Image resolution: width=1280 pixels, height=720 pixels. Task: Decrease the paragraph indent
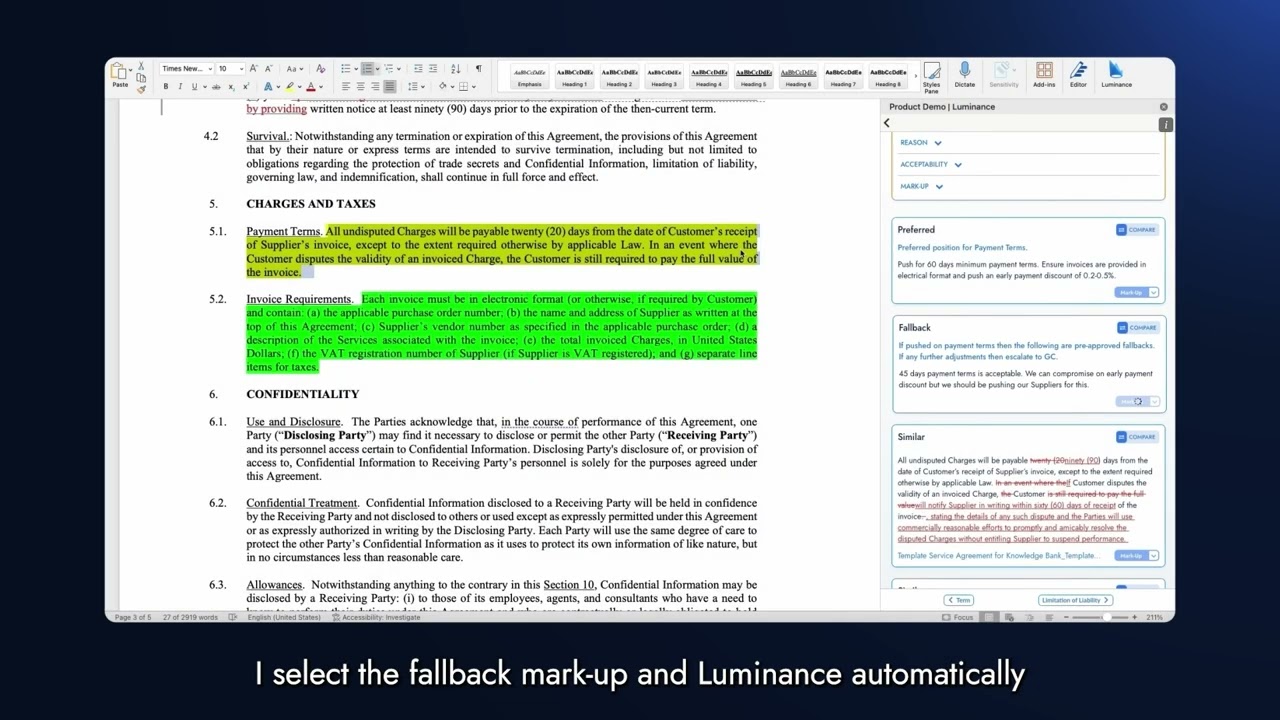418,69
